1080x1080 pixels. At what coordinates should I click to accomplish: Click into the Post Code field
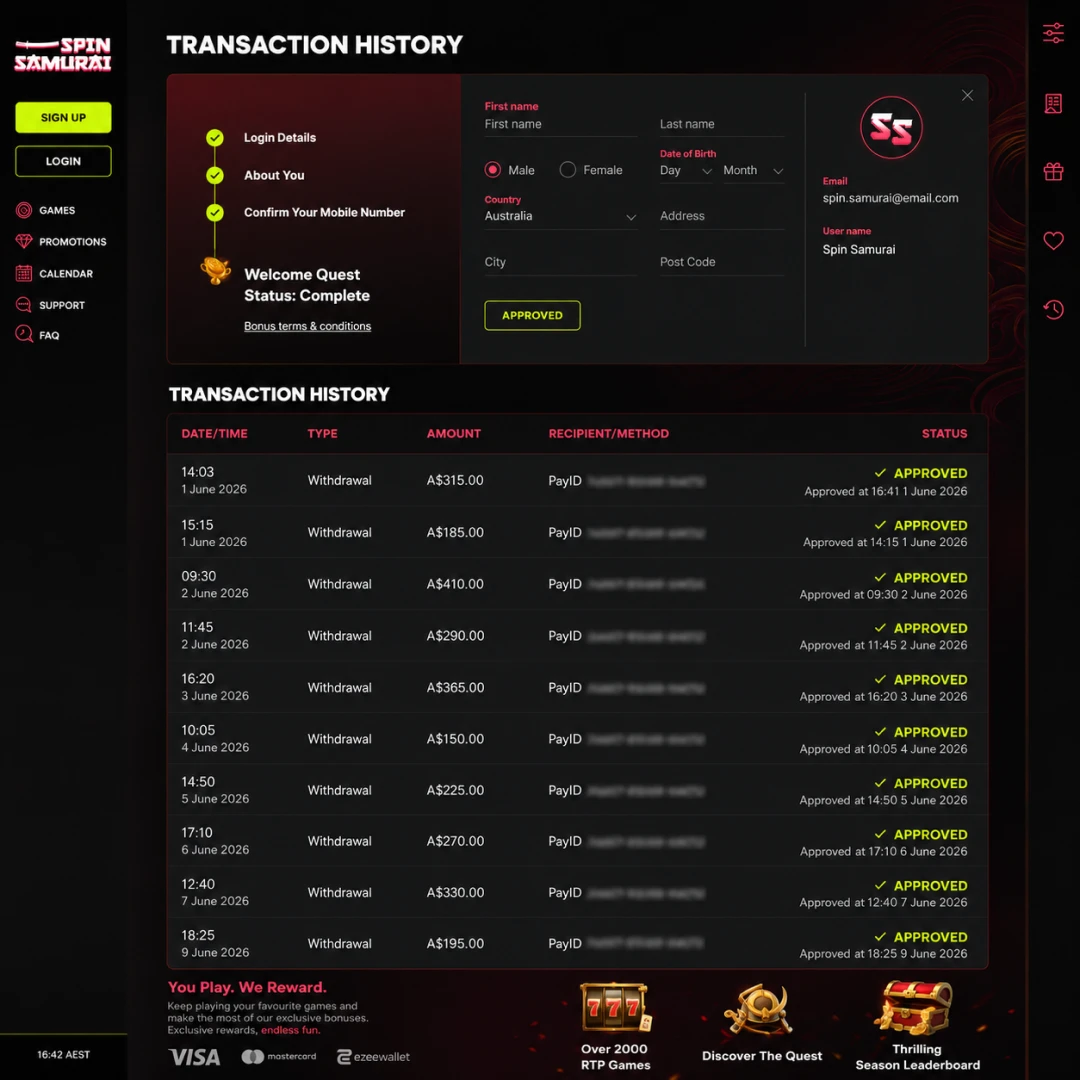(722, 262)
